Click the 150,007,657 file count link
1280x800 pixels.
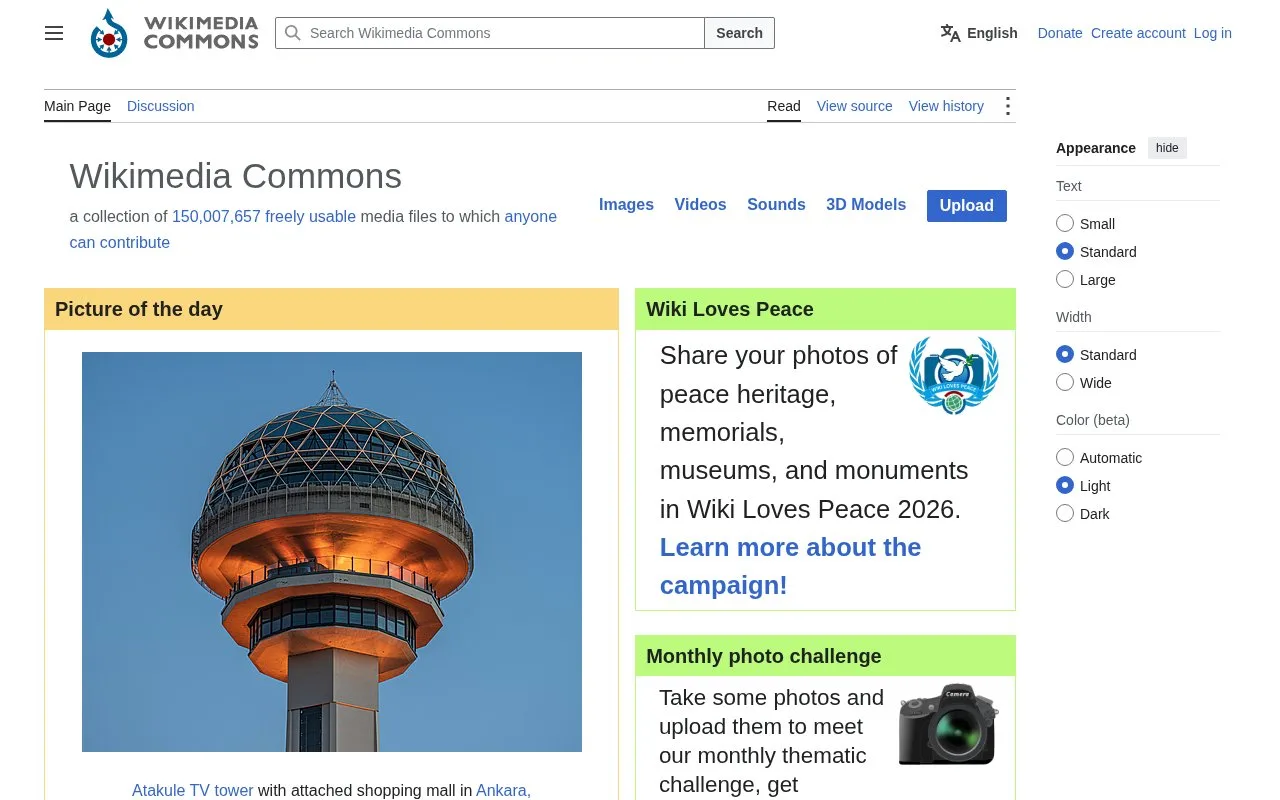click(216, 217)
